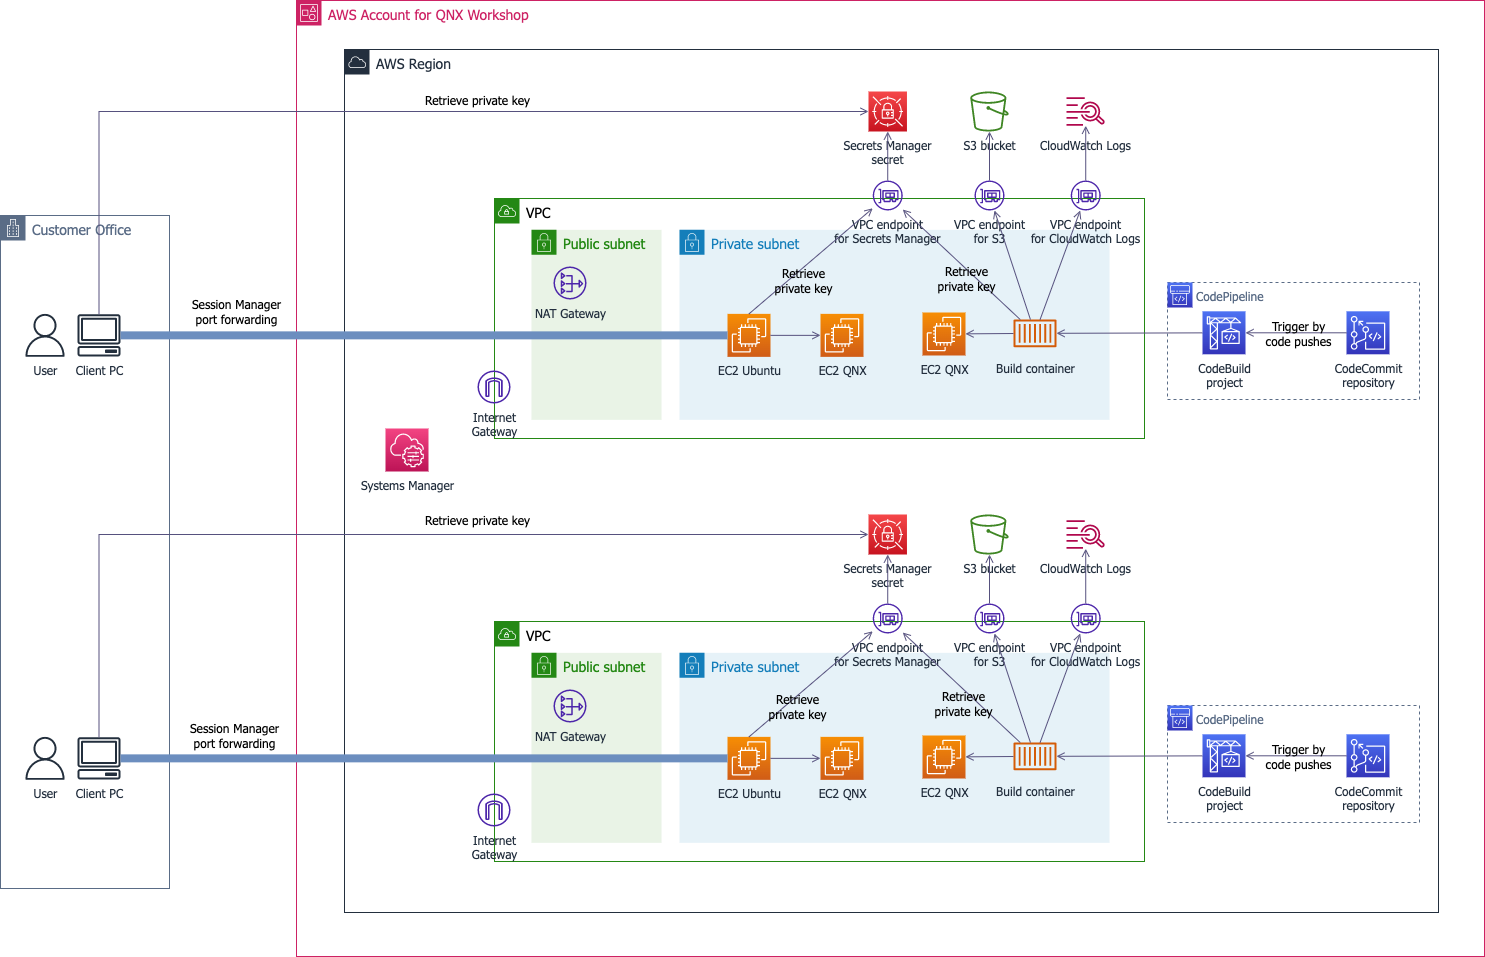Click the lower EC2 Ubuntu instance icon
Image resolution: width=1485 pixels, height=957 pixels.
[x=749, y=758]
